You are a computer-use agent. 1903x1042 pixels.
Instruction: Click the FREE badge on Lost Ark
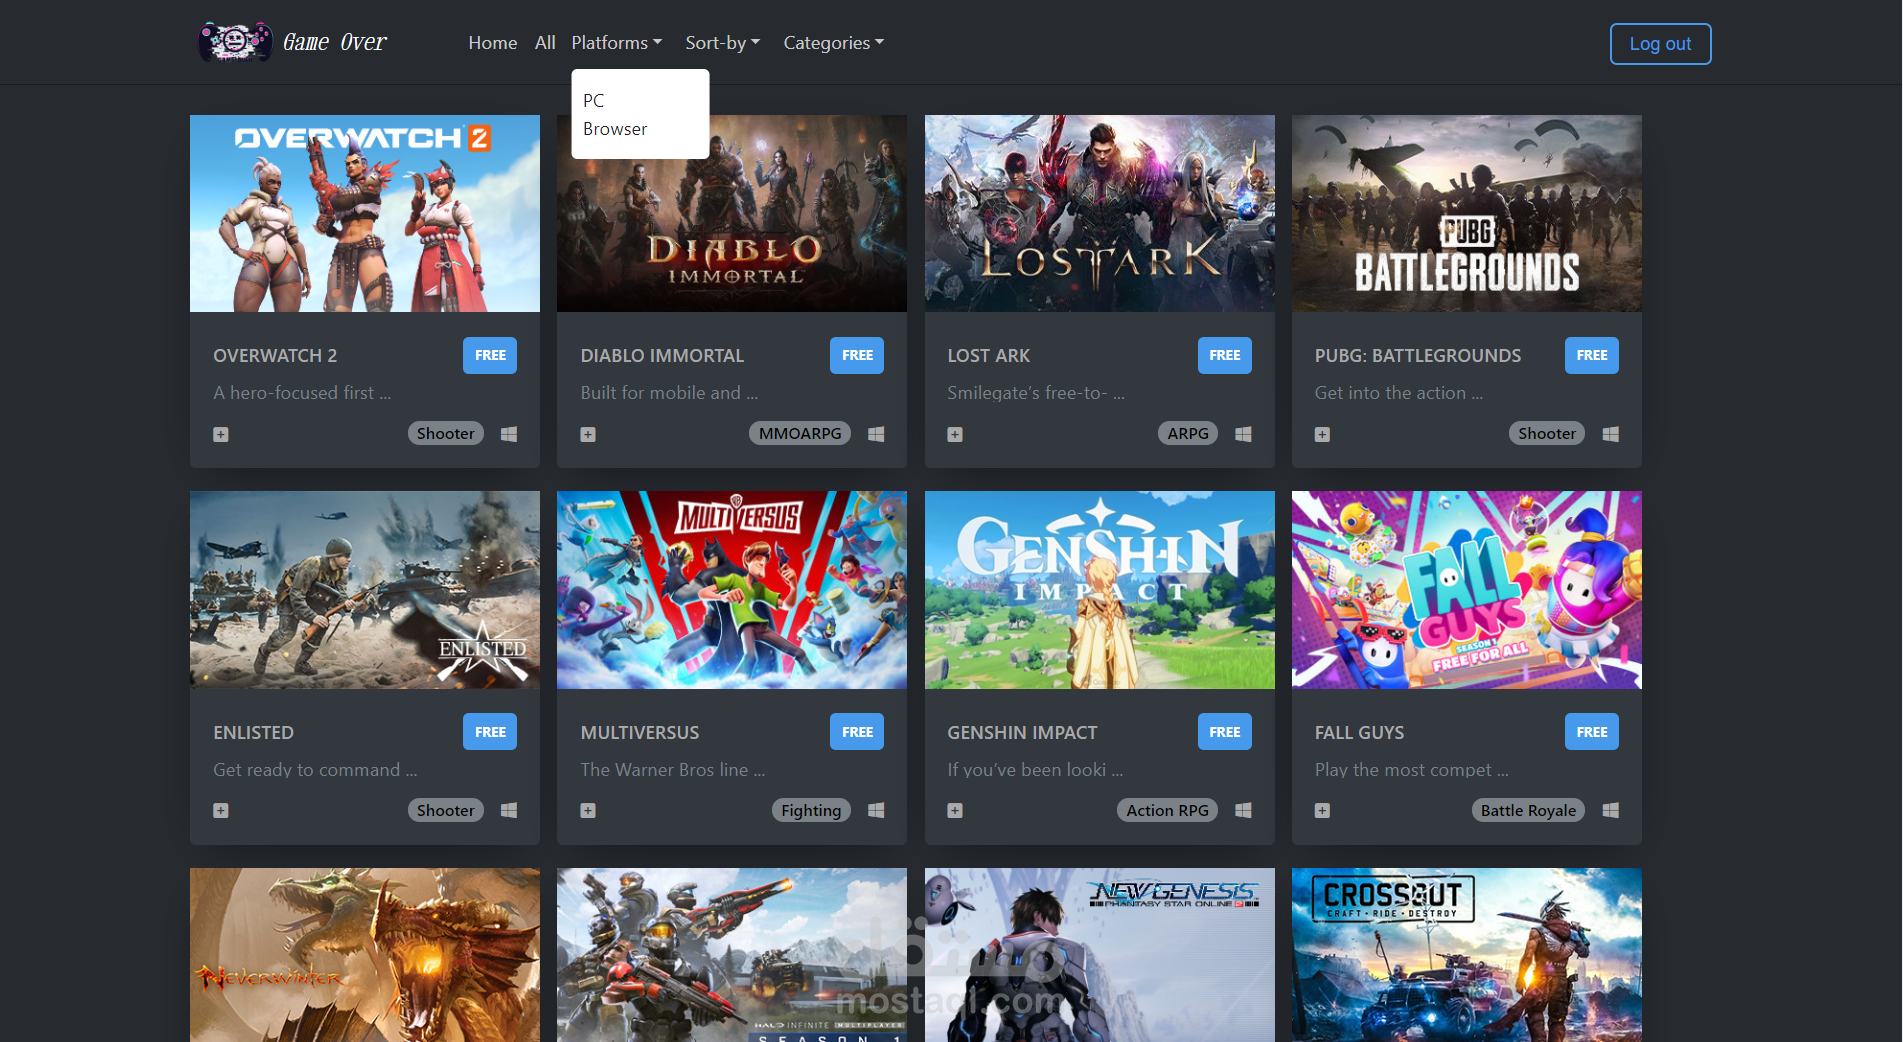click(x=1225, y=355)
